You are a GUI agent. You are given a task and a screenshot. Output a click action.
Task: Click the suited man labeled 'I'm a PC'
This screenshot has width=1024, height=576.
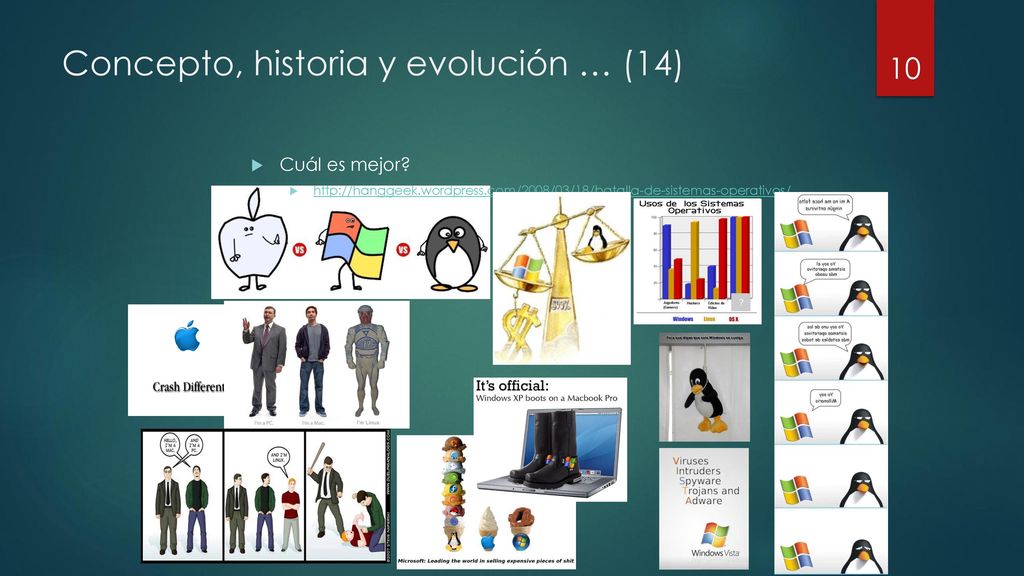(x=264, y=361)
